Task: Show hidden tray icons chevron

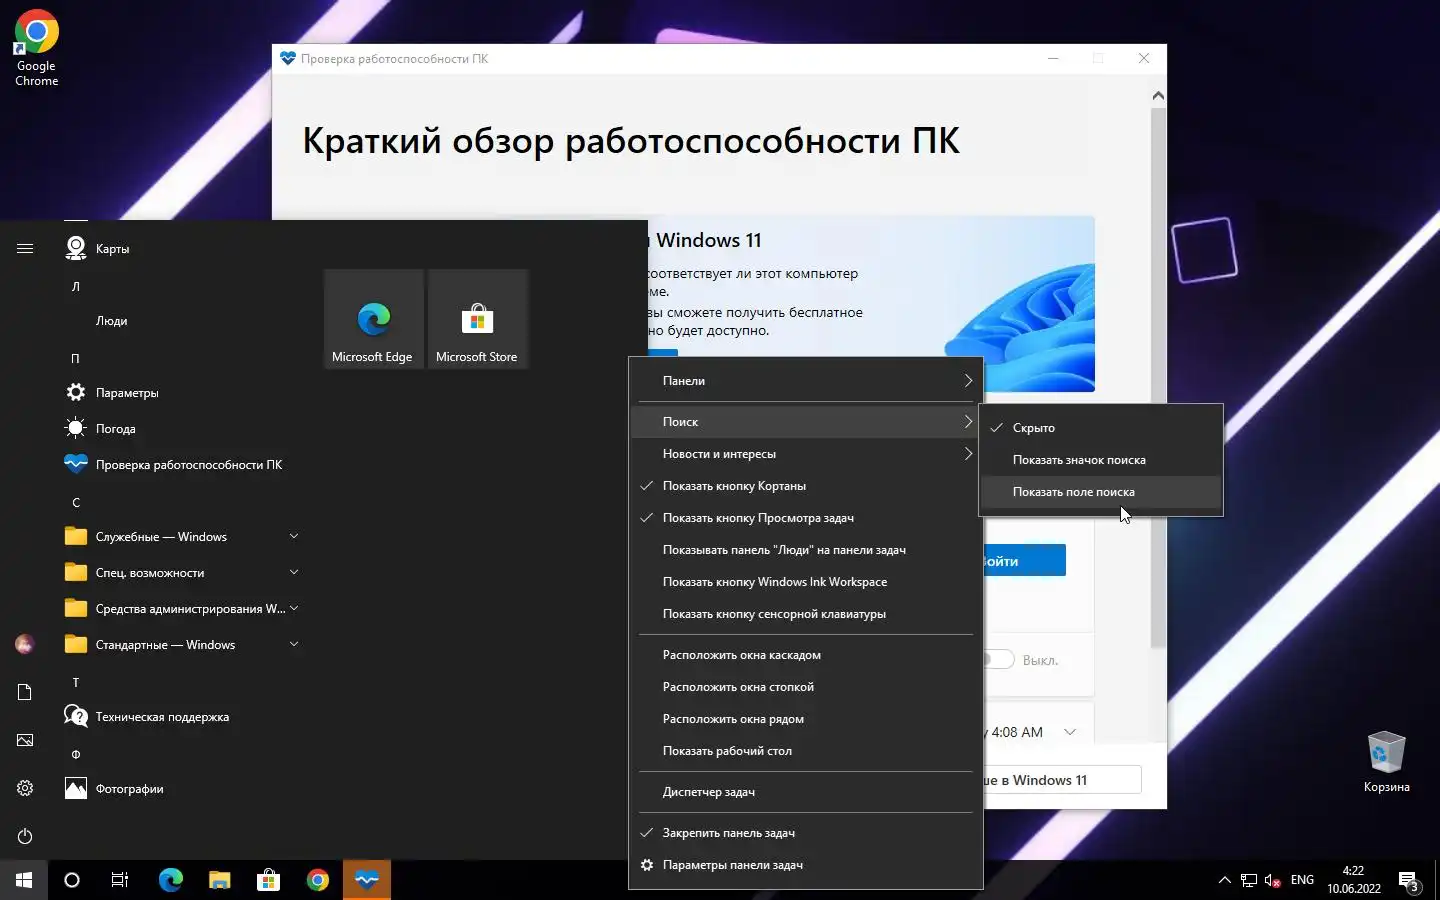Action: click(x=1224, y=880)
